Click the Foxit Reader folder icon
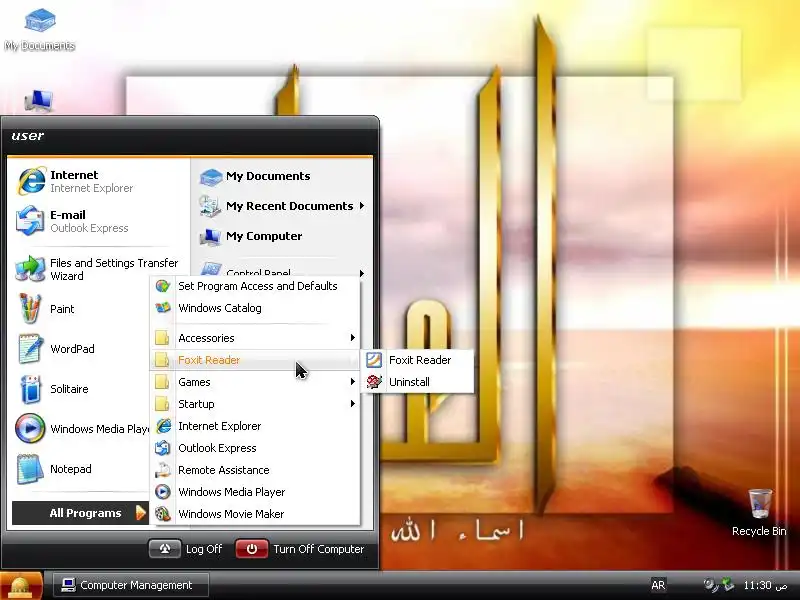Screen dimensions: 800x600 162,360
